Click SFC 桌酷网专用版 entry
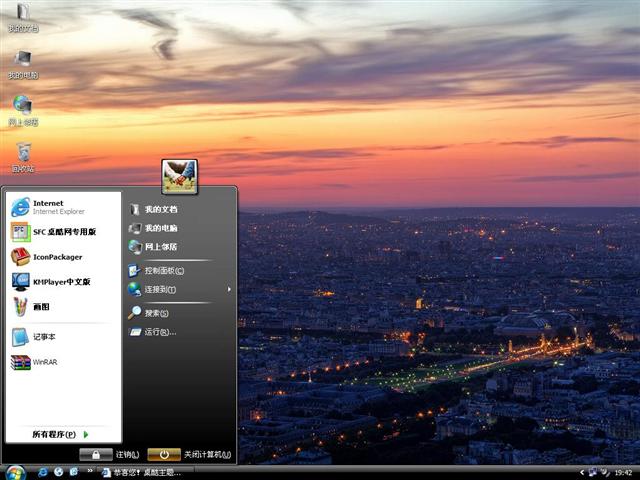Image resolution: width=640 pixels, height=480 pixels. click(x=63, y=232)
